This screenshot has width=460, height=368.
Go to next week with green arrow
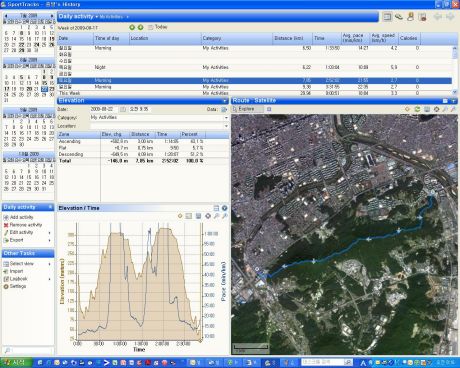tap(141, 27)
